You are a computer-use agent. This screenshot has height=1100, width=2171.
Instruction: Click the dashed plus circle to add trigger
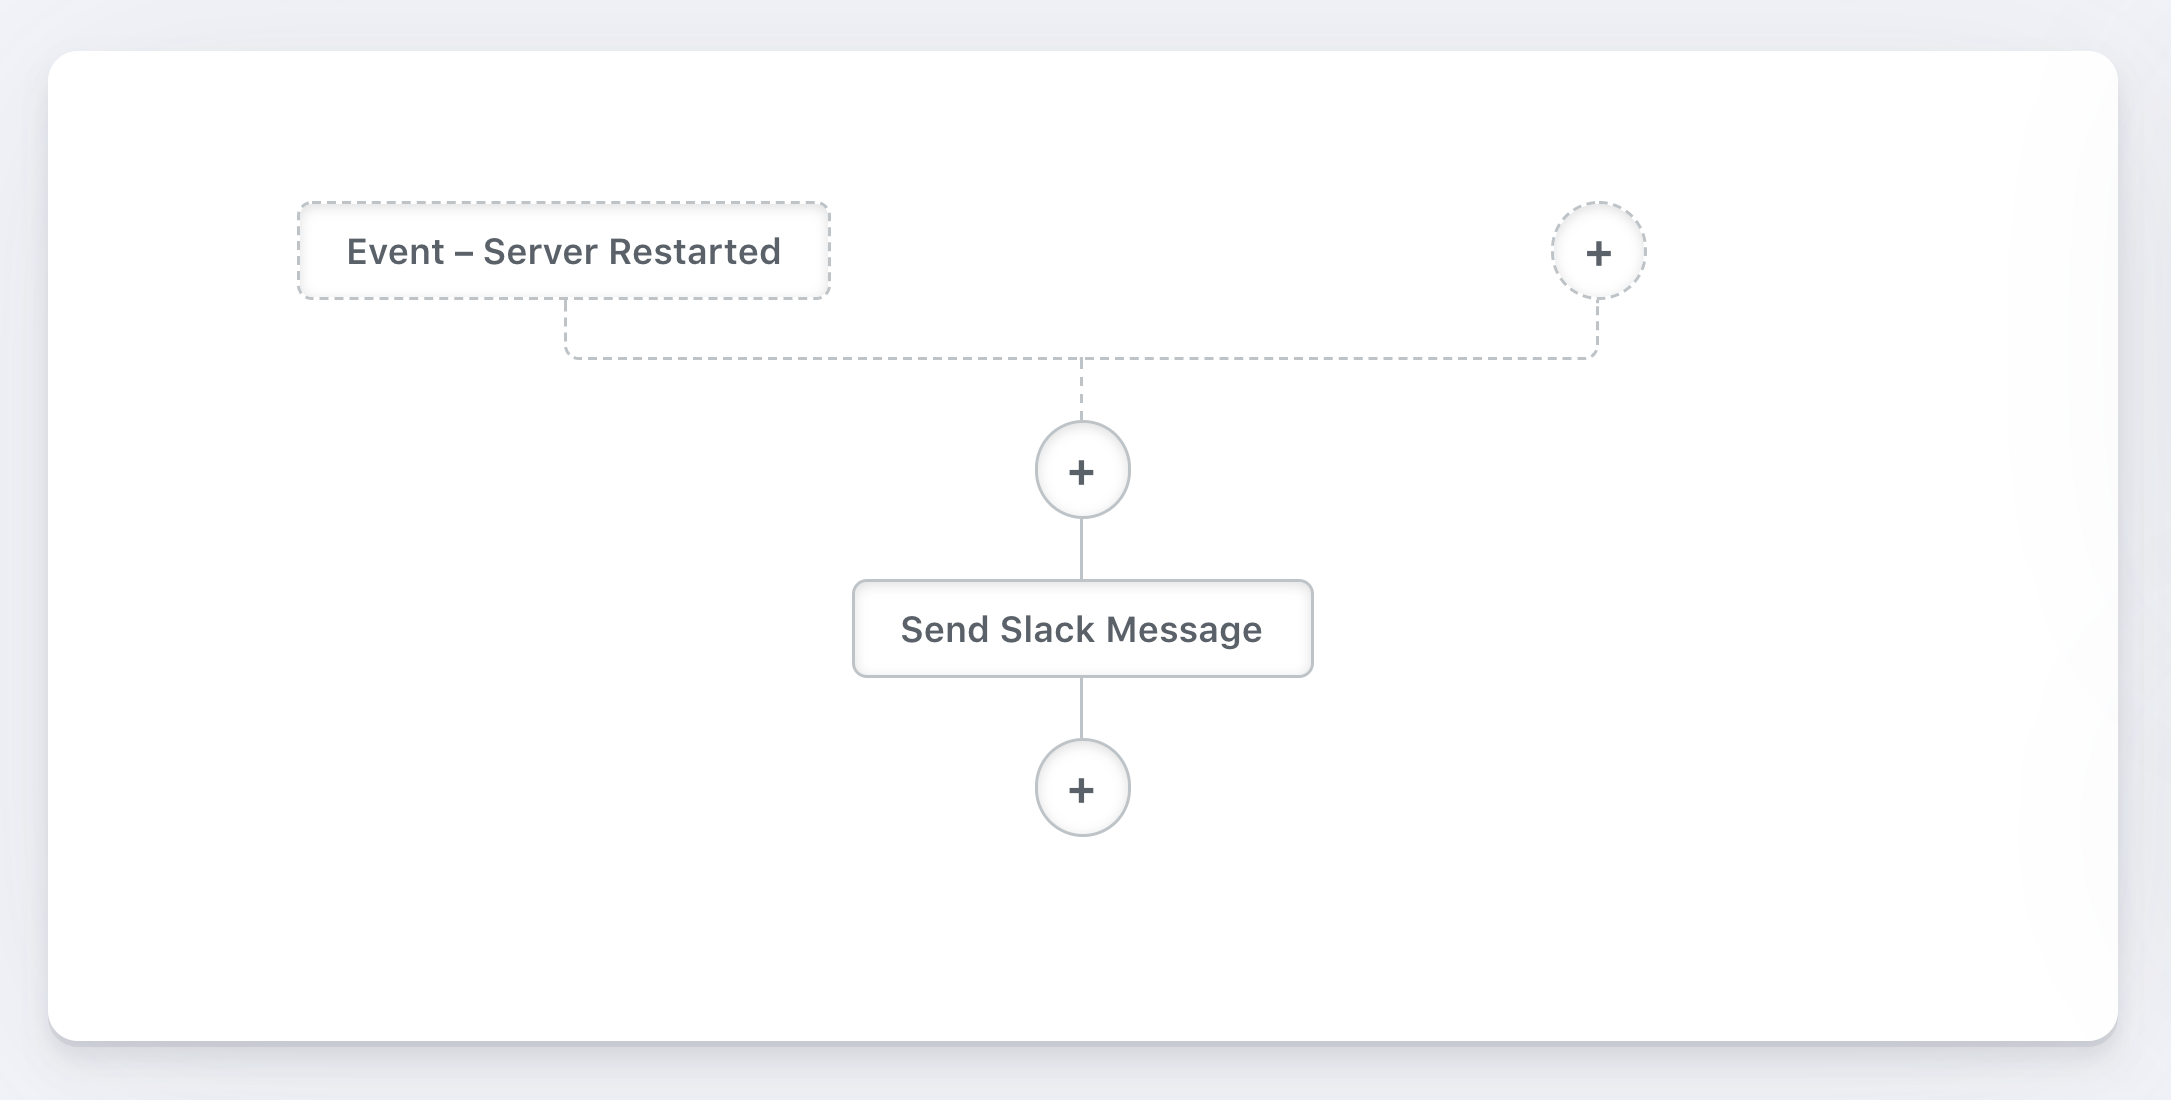[x=1598, y=251]
